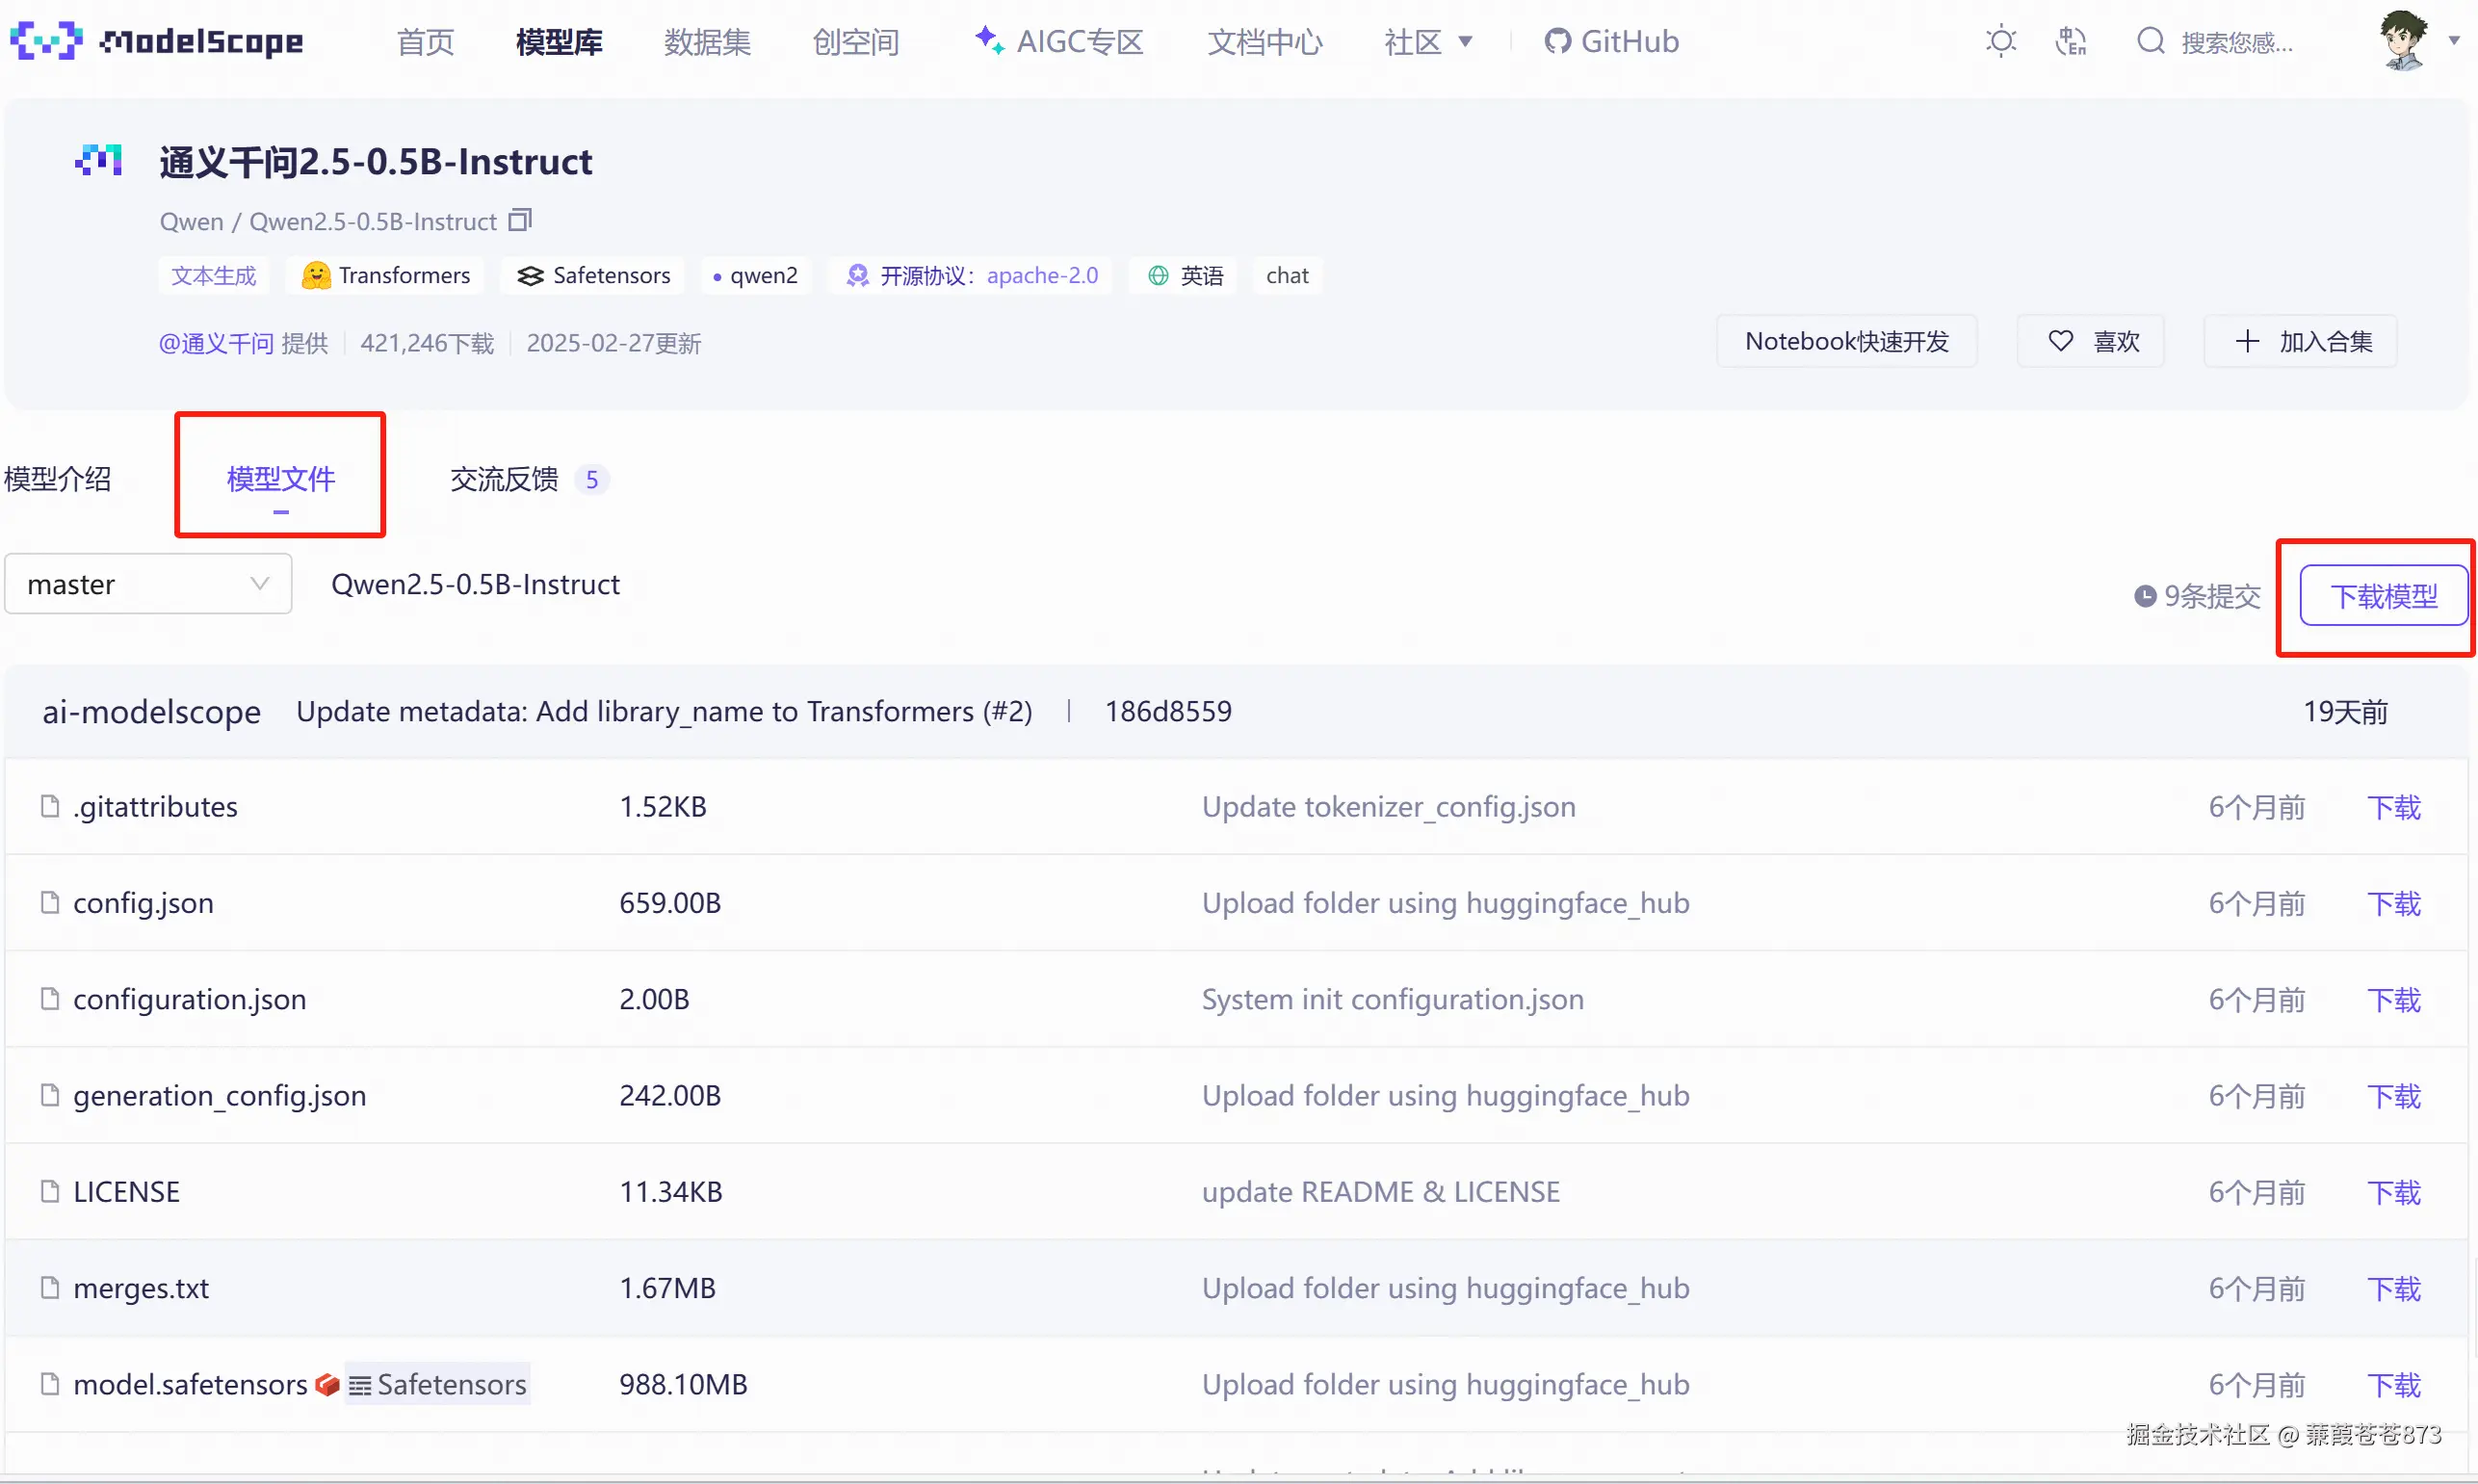Click the 下载模型 download model button
2478x1484 pixels.
coord(2383,596)
